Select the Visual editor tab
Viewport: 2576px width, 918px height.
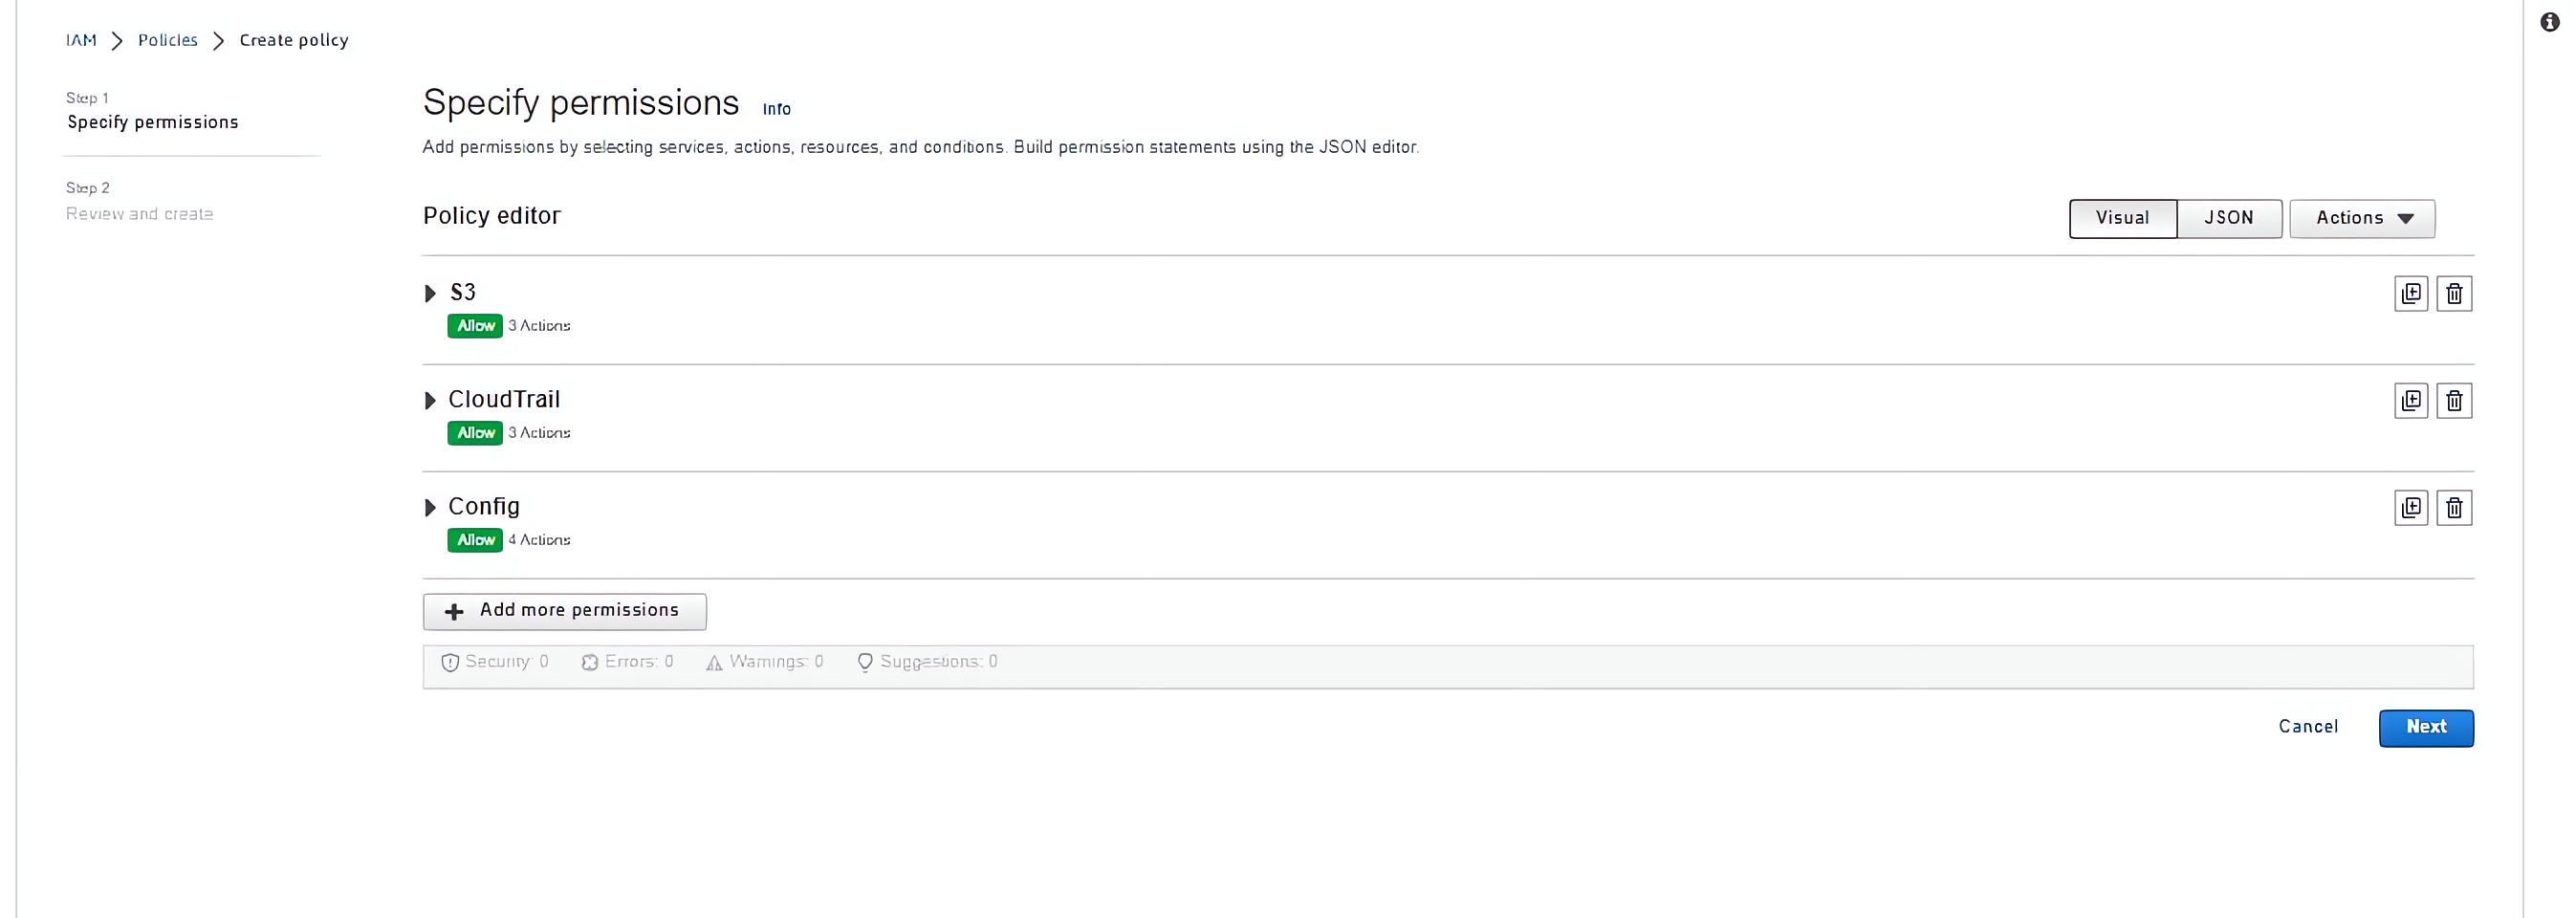[2122, 218]
